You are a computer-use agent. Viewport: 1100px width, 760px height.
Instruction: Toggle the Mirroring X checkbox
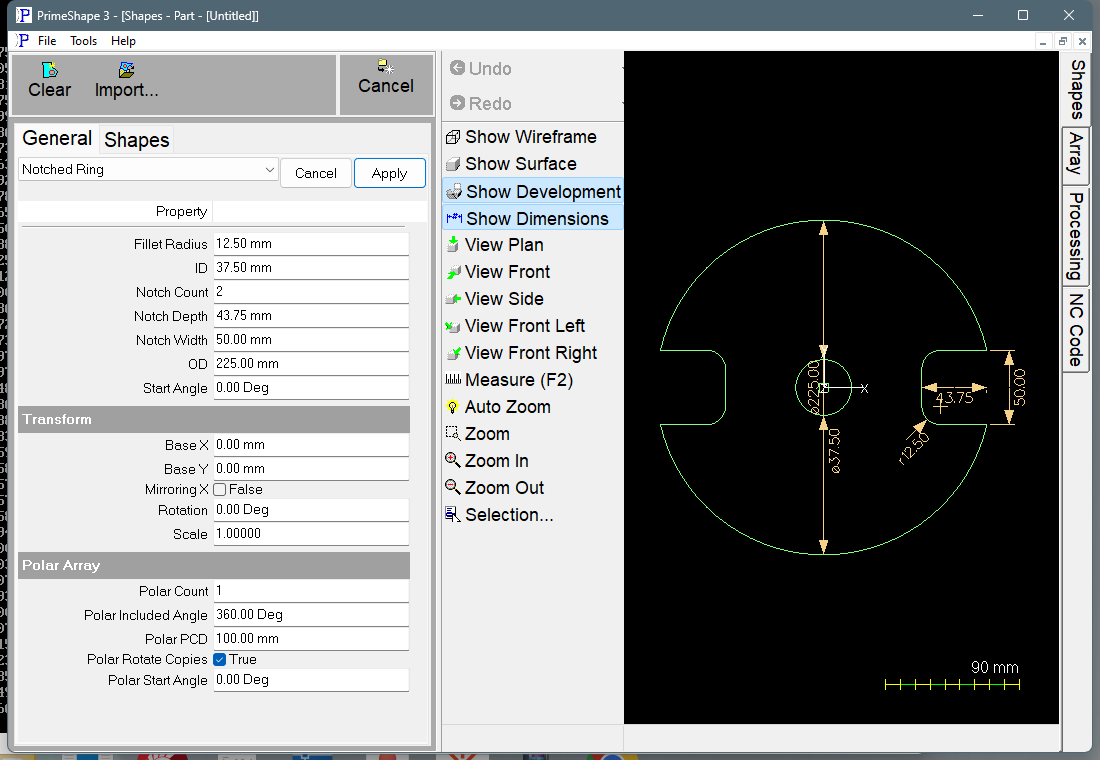220,489
